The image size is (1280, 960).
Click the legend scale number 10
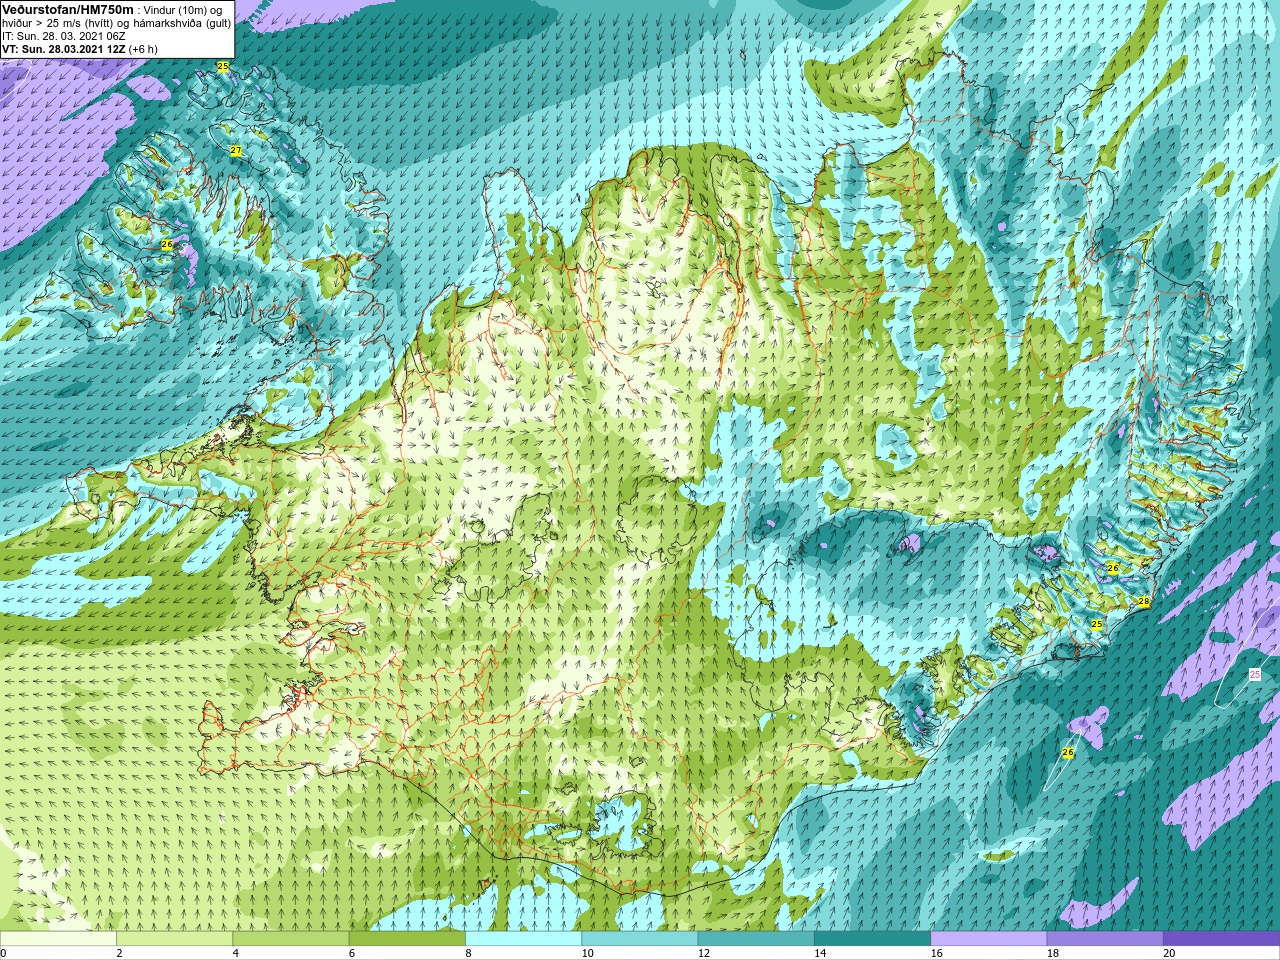tap(588, 953)
